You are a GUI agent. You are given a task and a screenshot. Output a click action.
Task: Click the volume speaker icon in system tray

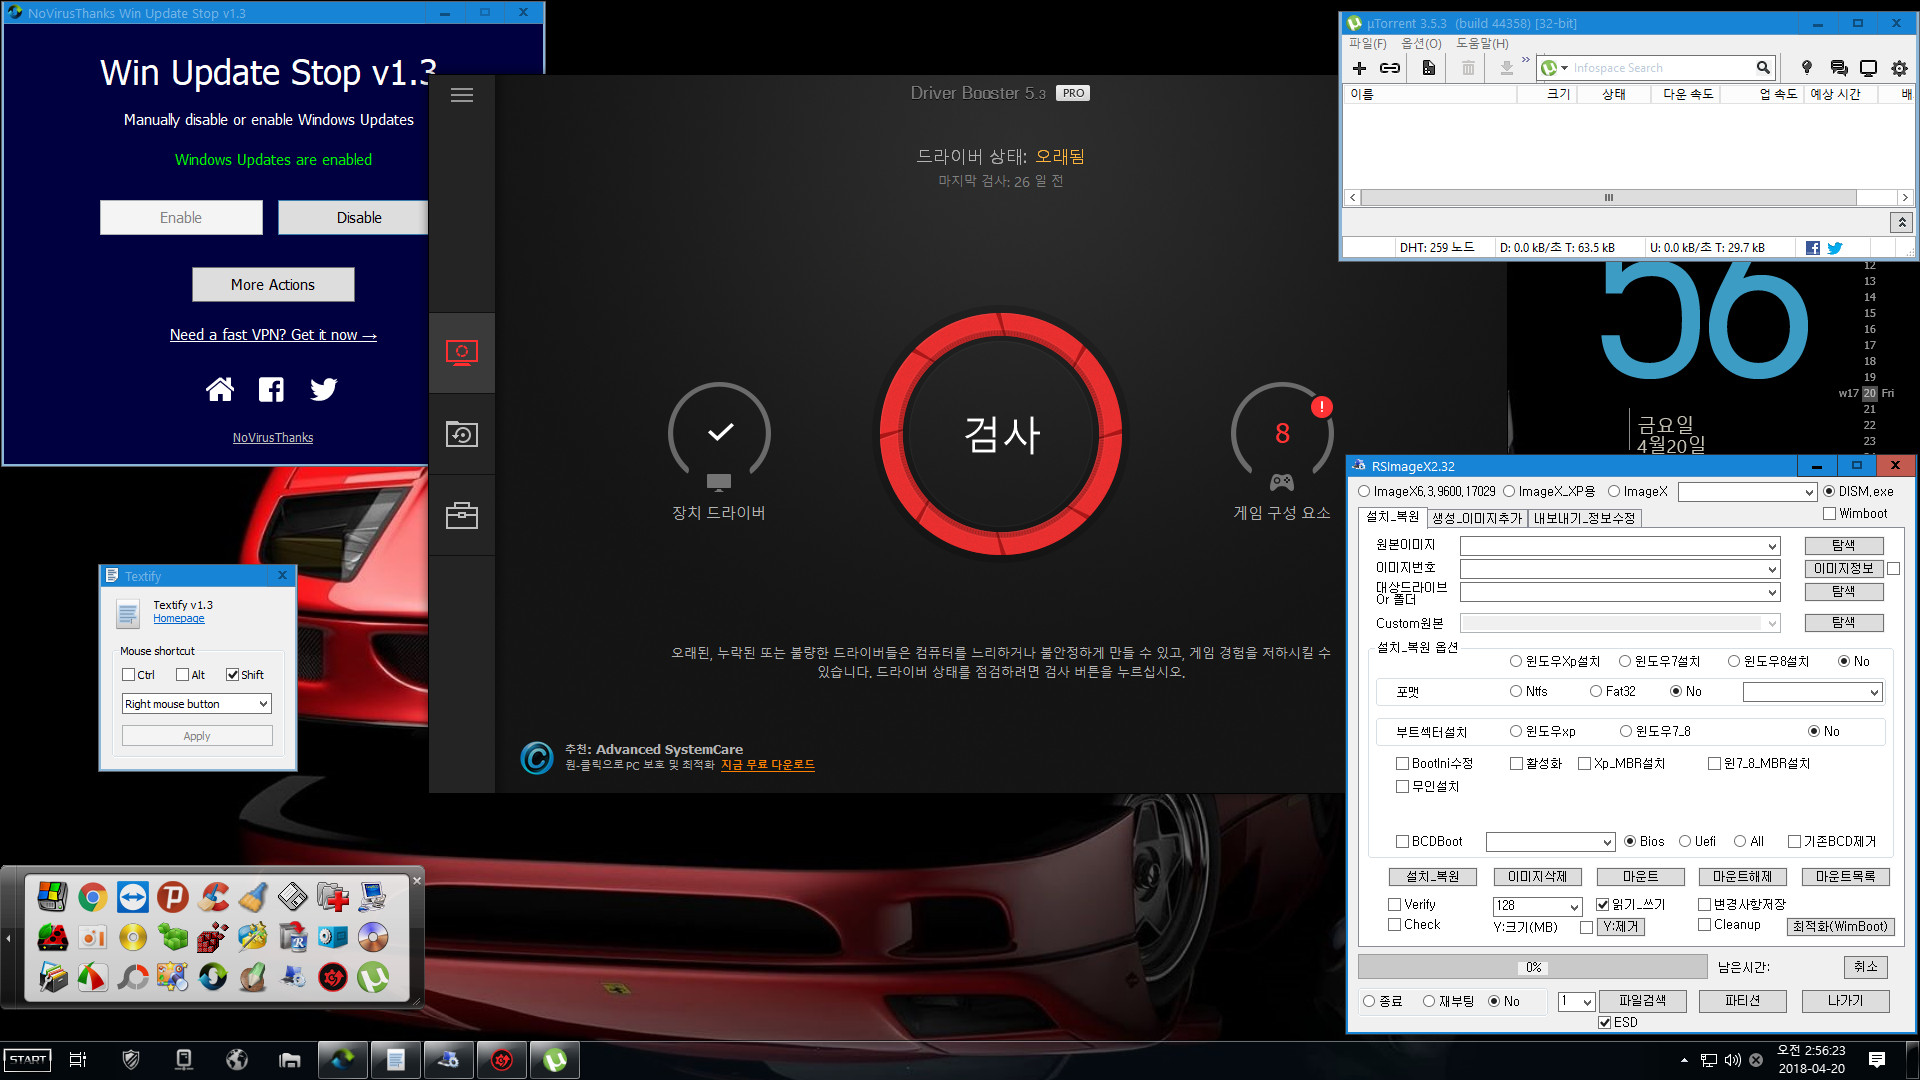1733,1060
